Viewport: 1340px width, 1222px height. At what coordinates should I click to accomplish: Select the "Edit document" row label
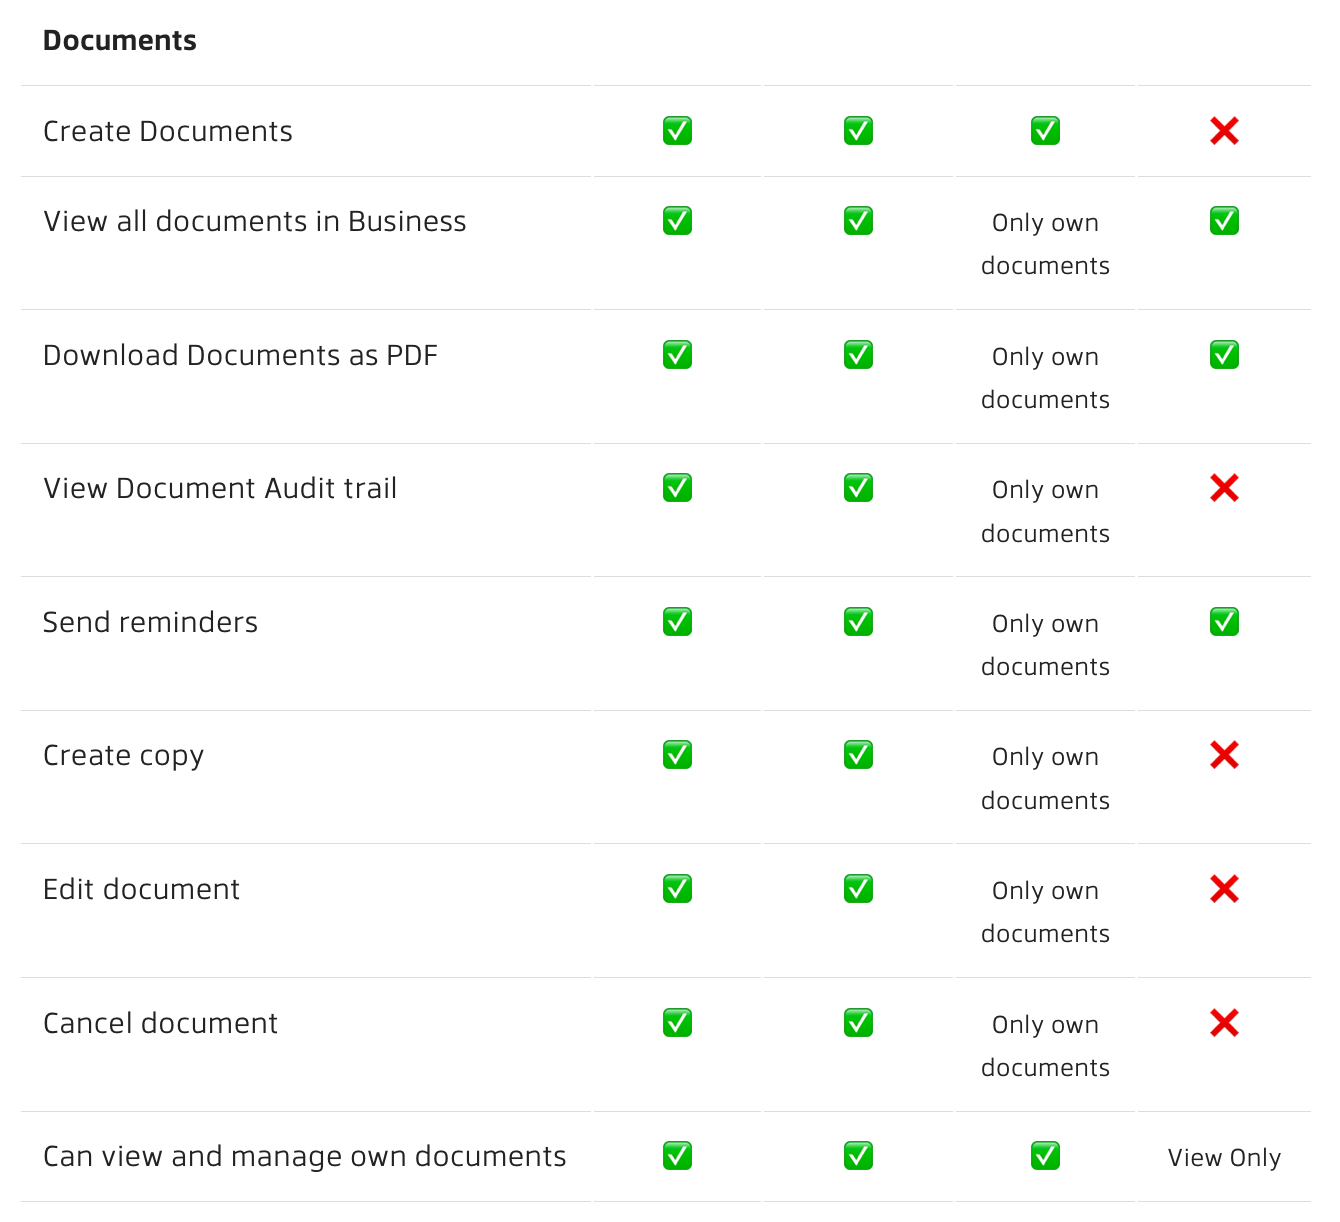(142, 889)
